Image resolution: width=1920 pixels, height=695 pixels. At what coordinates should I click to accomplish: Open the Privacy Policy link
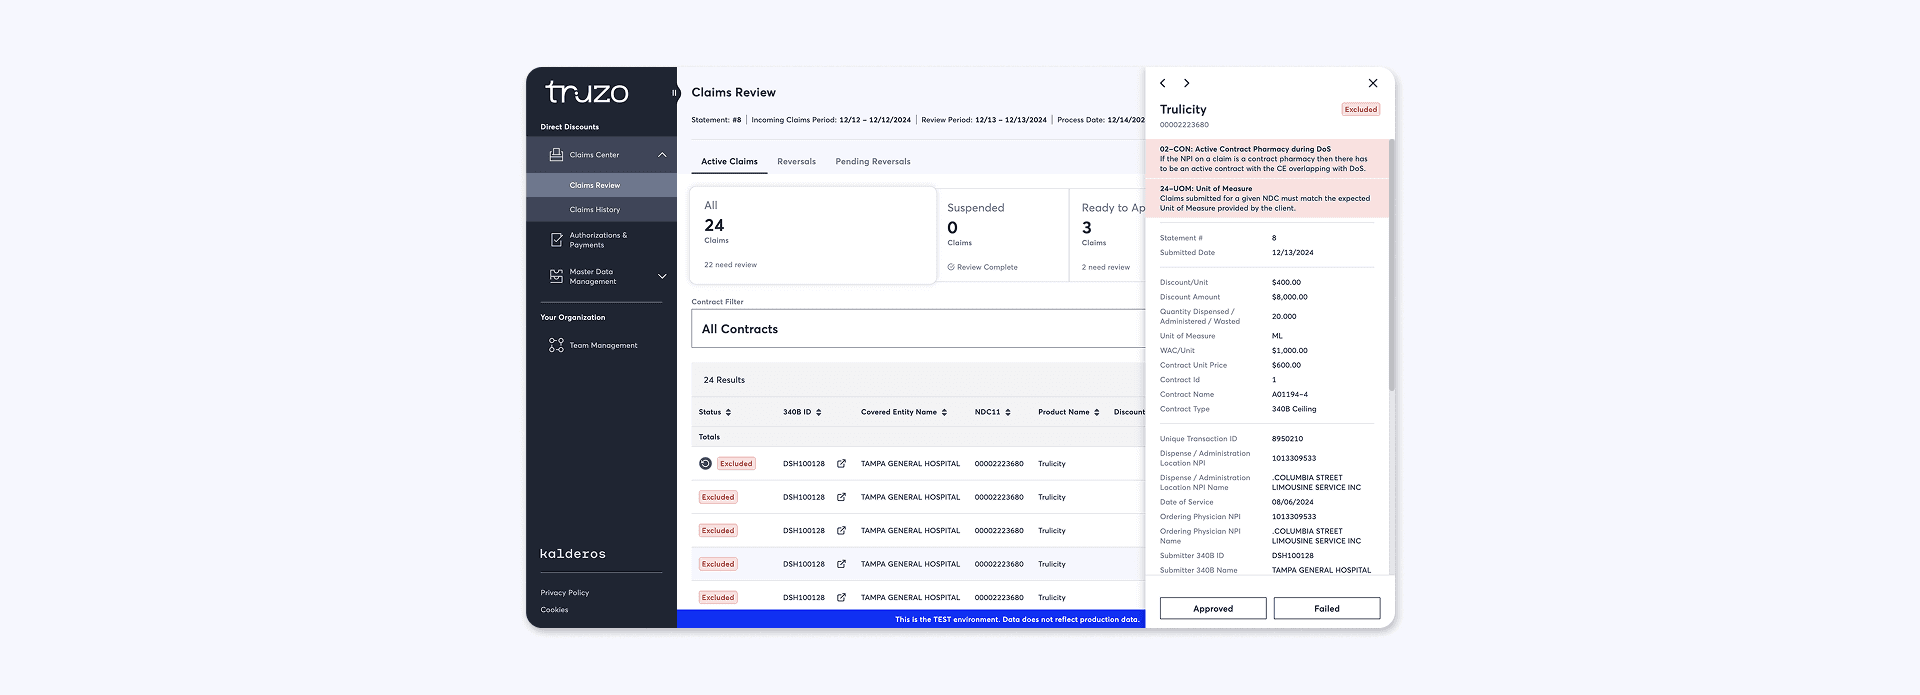click(x=565, y=593)
